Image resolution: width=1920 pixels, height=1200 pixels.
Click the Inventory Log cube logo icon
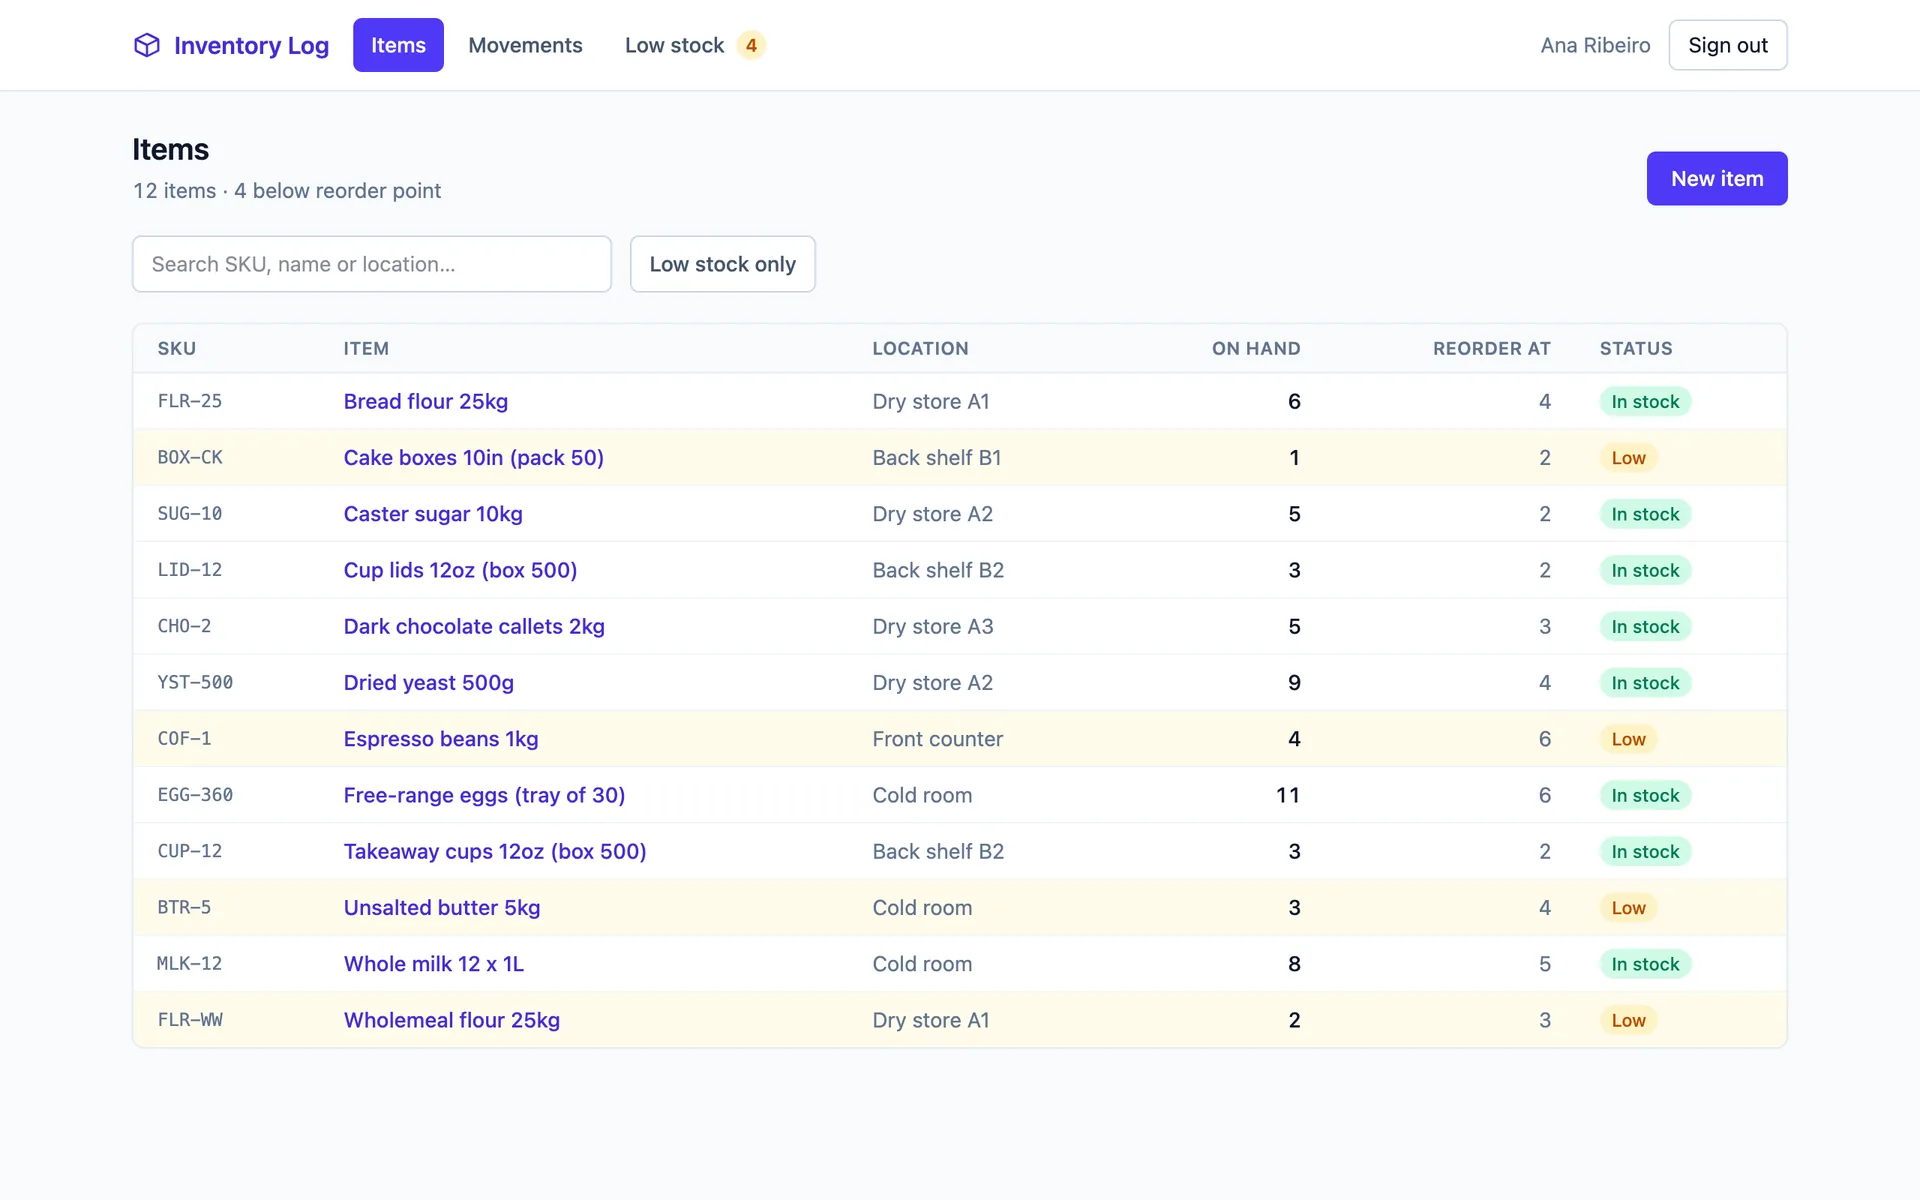point(147,45)
